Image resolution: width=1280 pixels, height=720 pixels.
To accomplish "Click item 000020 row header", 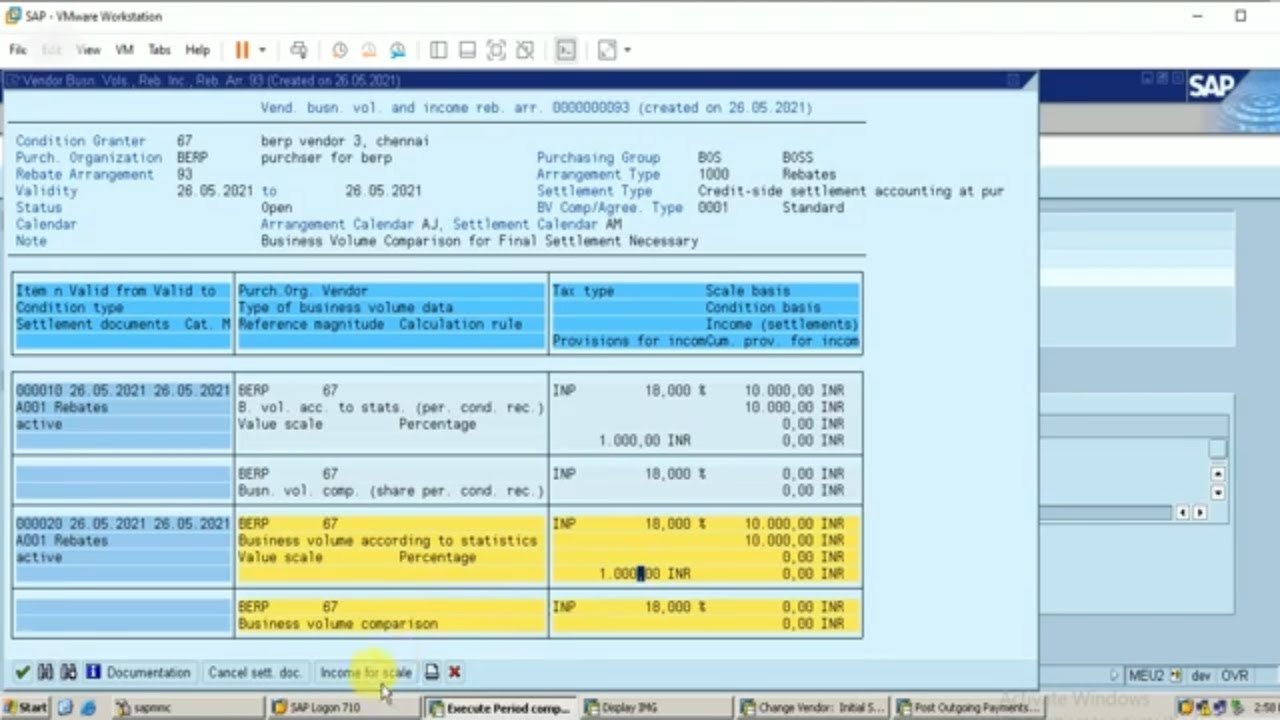I will (x=123, y=524).
